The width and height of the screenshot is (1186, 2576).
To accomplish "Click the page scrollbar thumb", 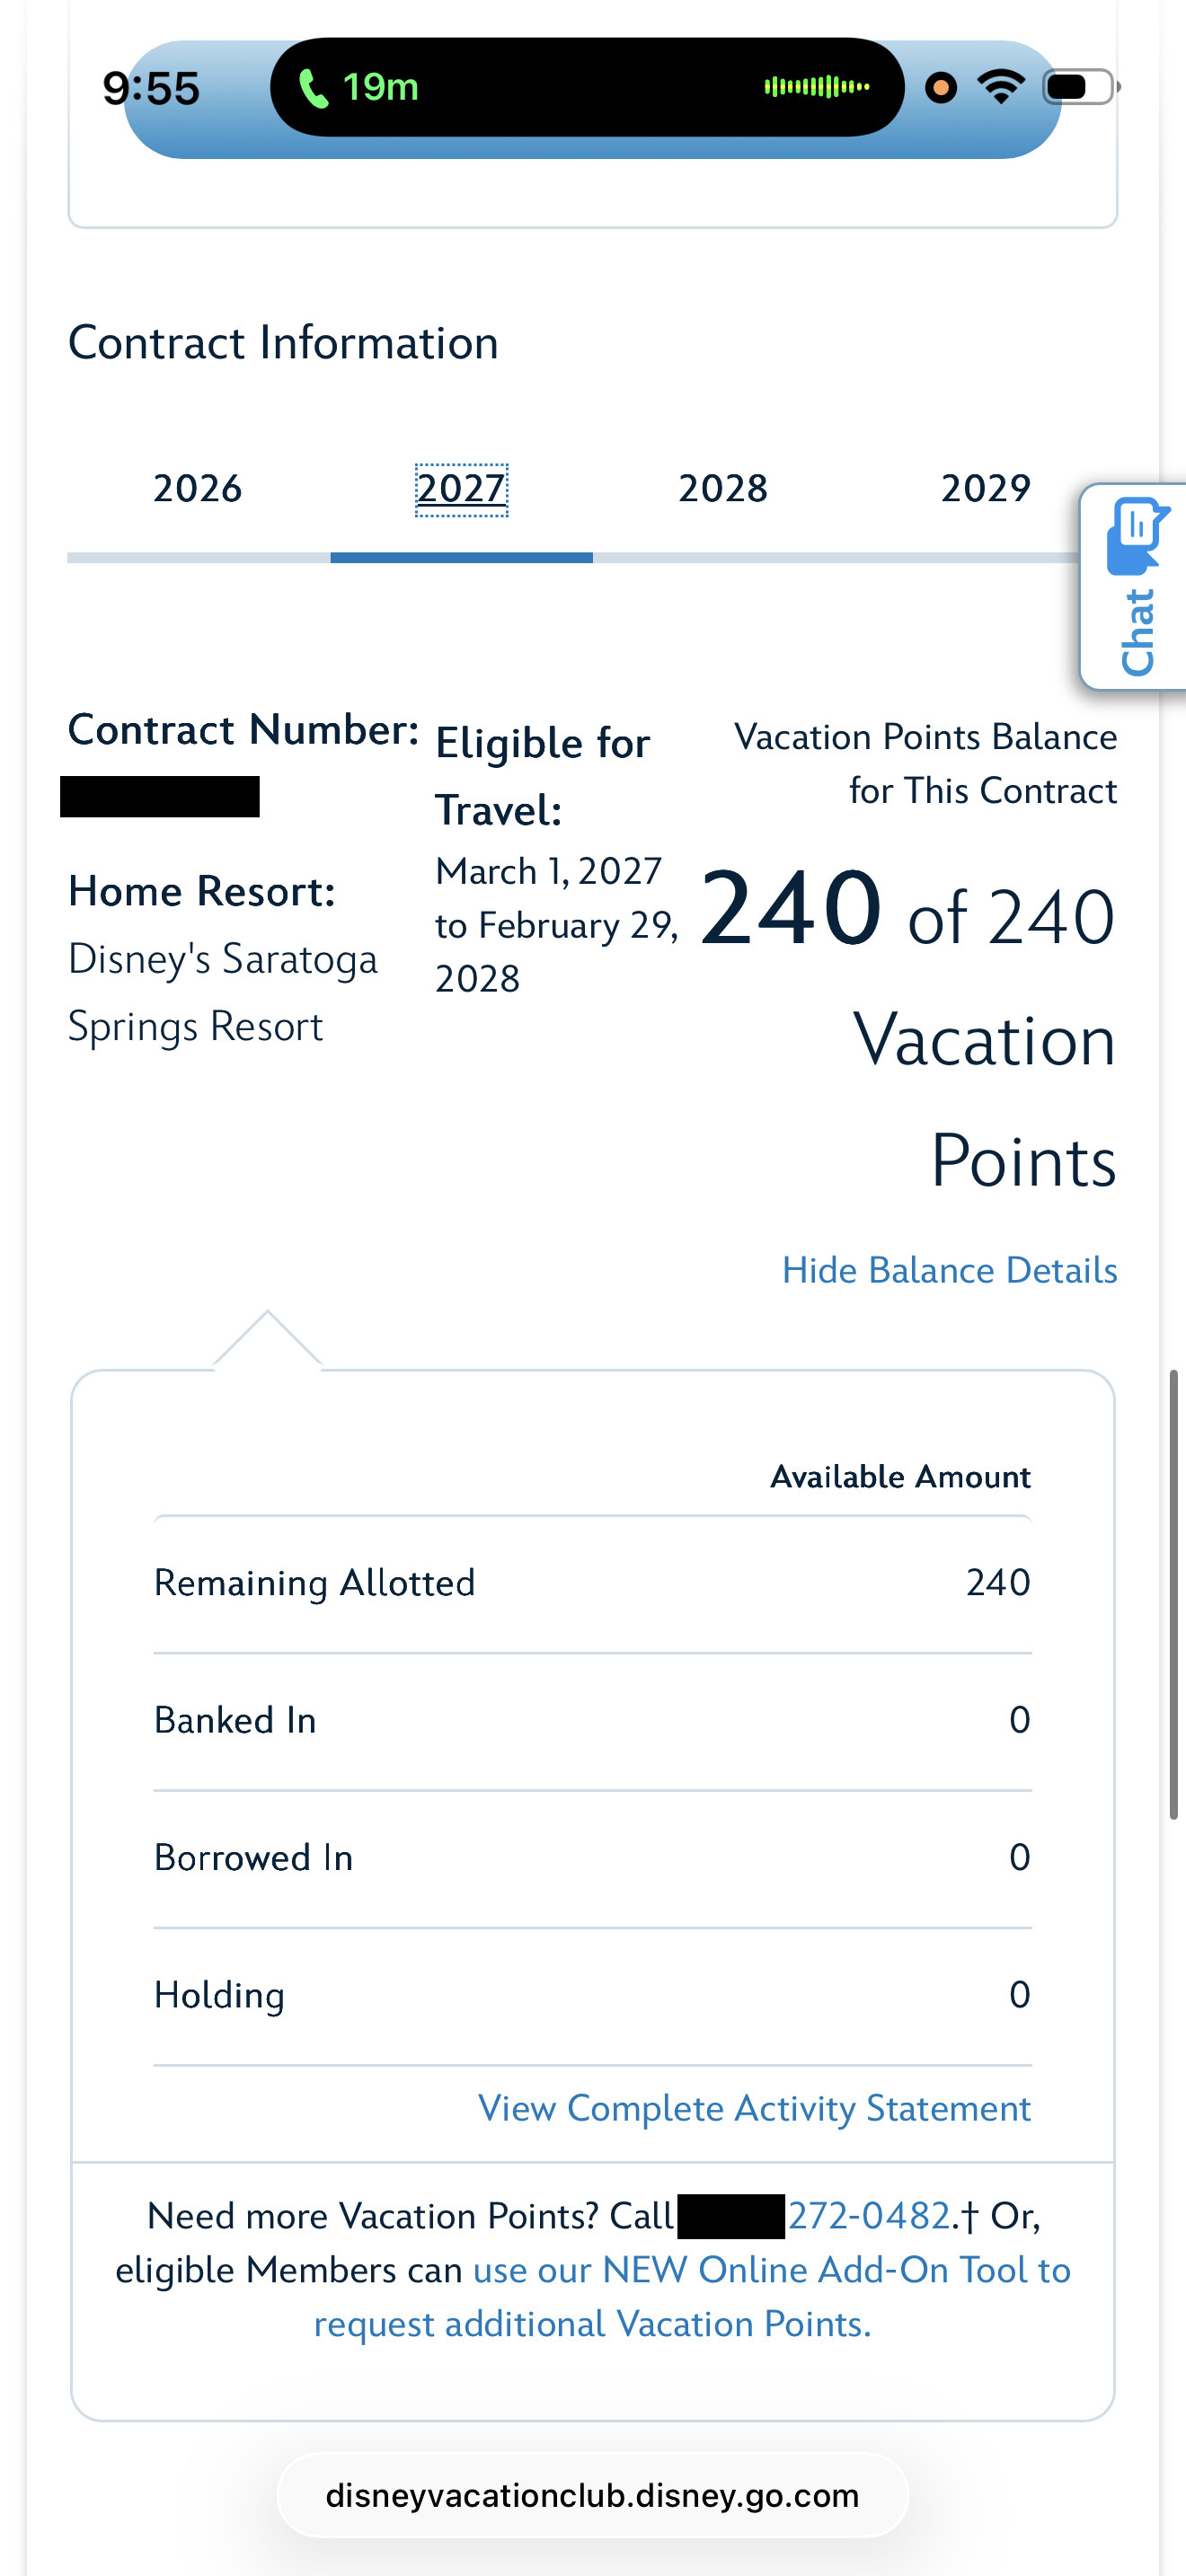I will [x=1174, y=1595].
